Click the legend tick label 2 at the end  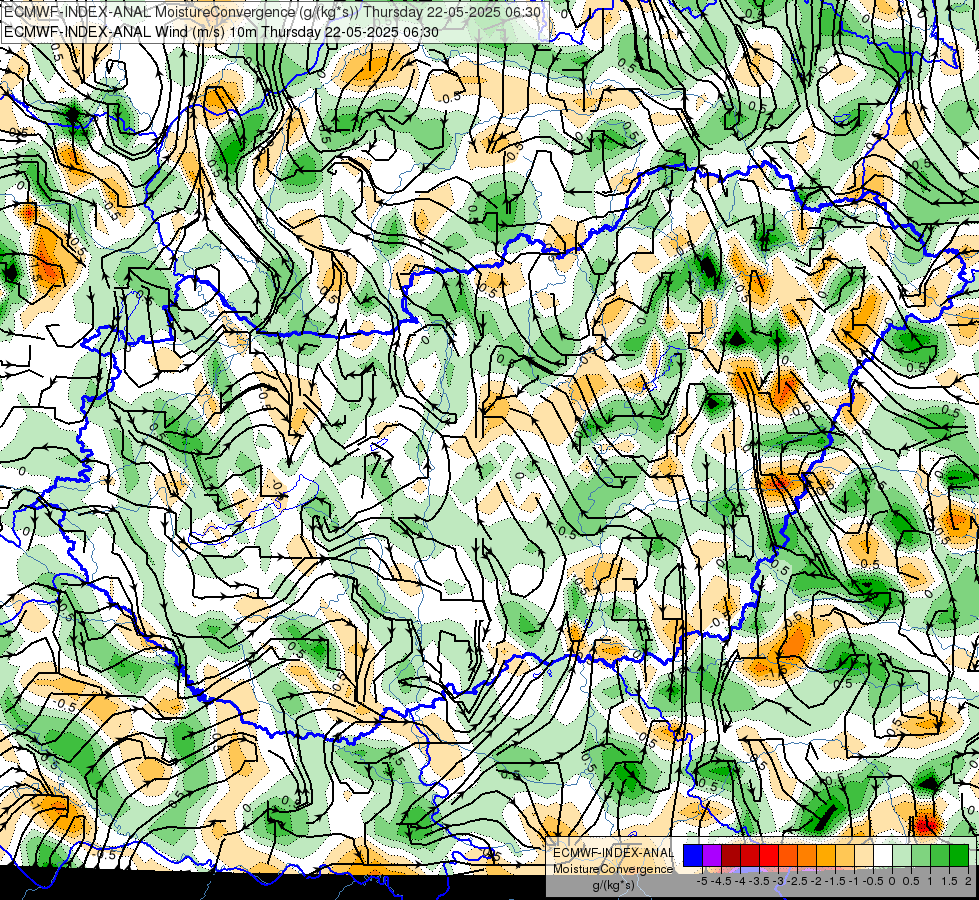[968, 881]
